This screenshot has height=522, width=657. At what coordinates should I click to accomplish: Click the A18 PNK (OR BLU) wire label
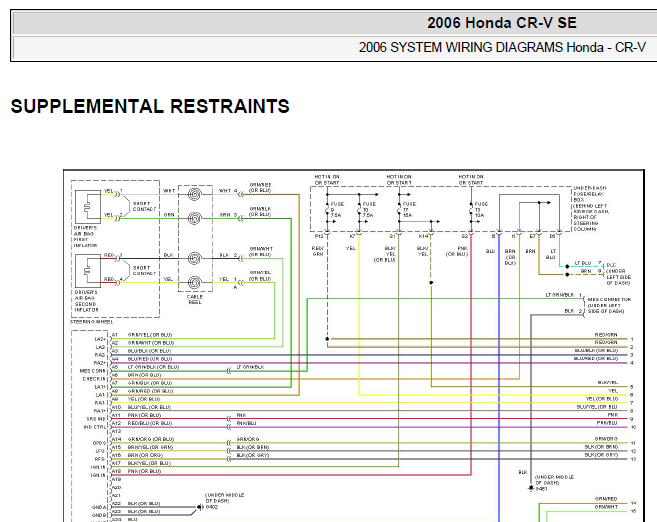pos(144,471)
